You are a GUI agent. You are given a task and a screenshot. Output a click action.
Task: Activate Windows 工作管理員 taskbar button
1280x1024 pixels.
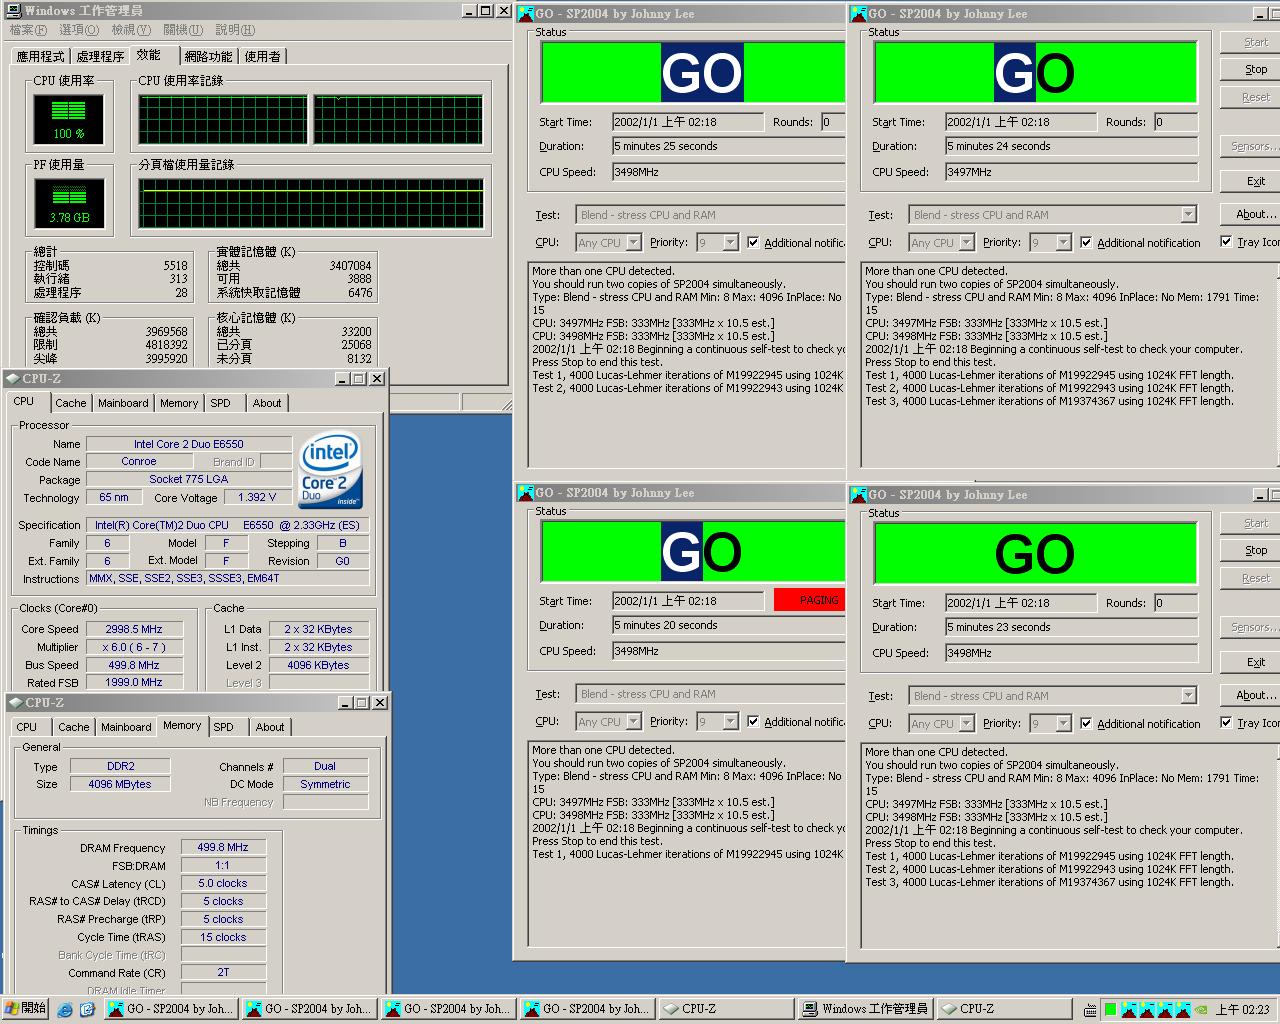pos(866,1009)
